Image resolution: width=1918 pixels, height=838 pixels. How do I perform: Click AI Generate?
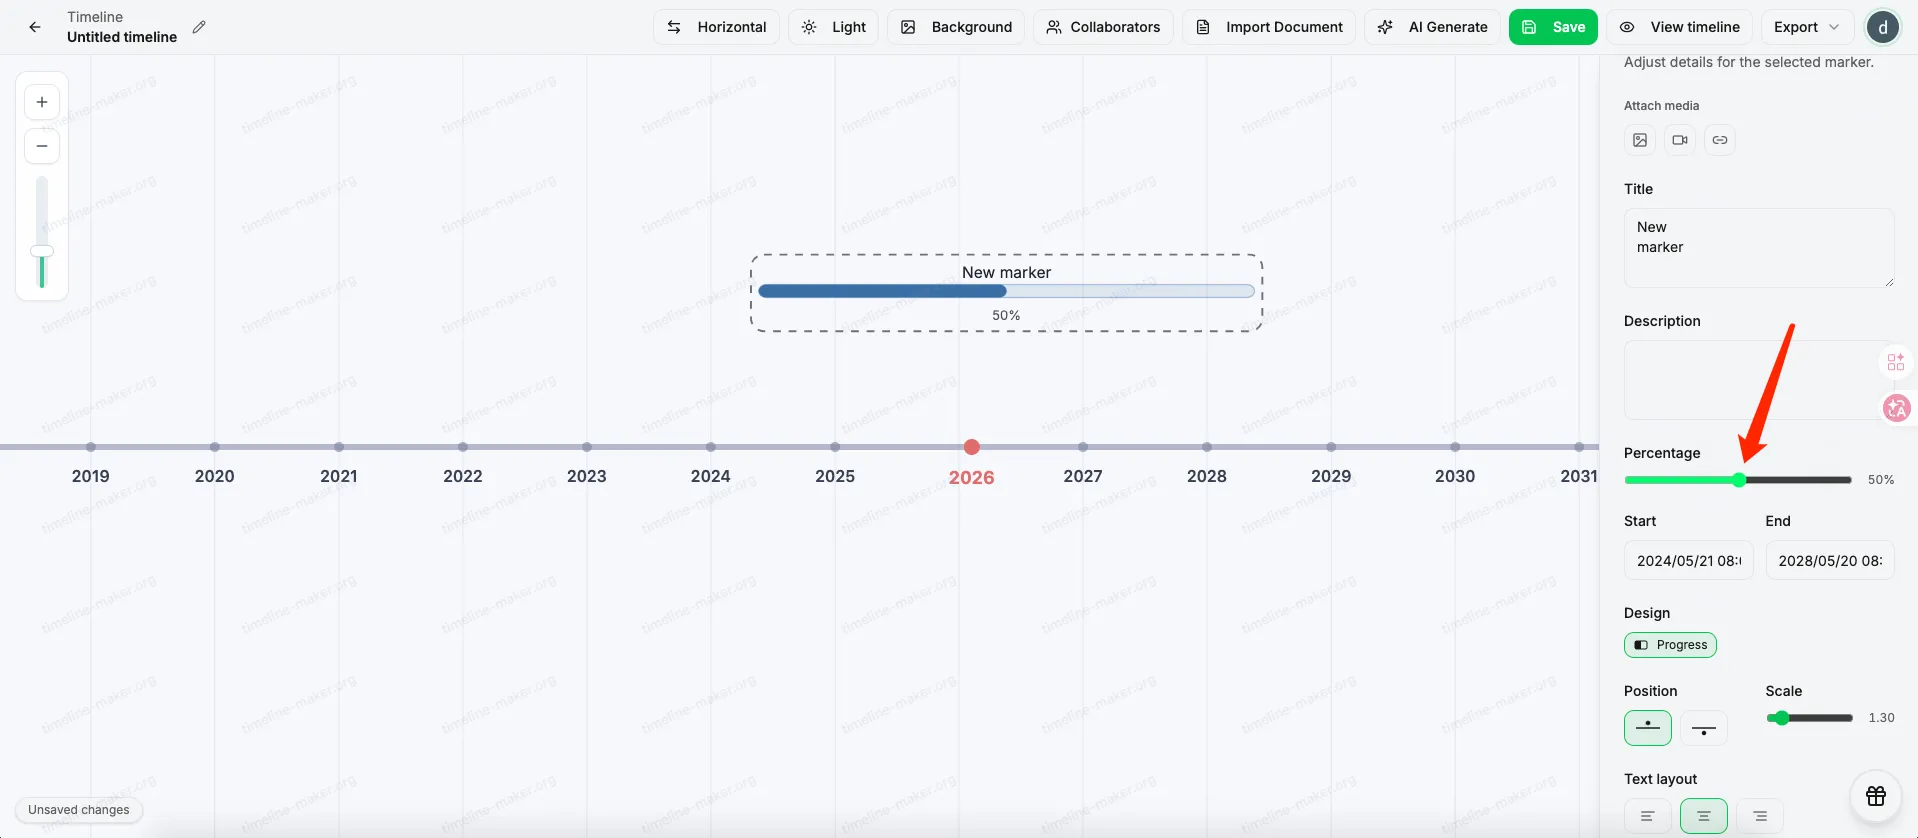(x=1432, y=27)
